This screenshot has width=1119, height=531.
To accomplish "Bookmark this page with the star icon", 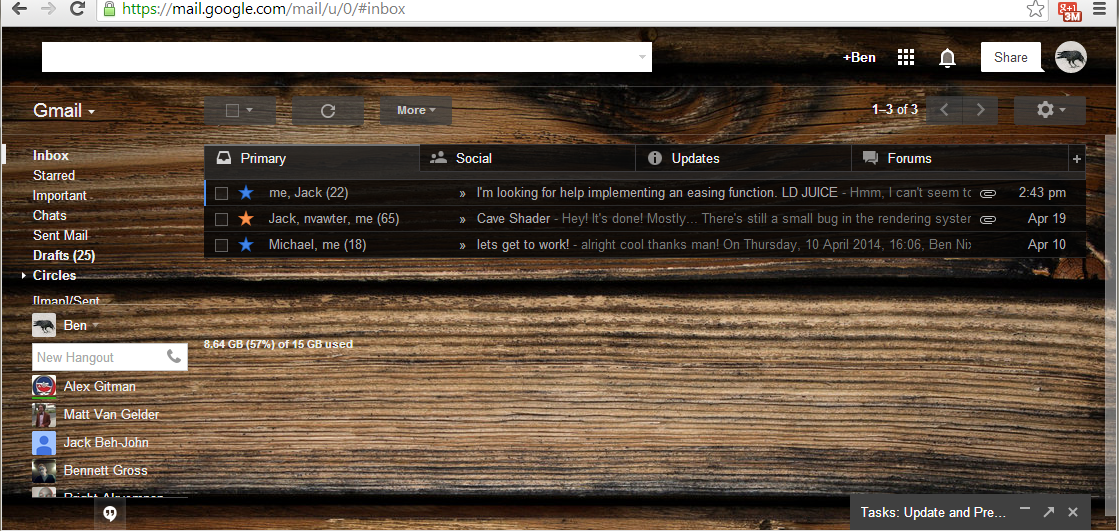I will tap(1035, 9).
